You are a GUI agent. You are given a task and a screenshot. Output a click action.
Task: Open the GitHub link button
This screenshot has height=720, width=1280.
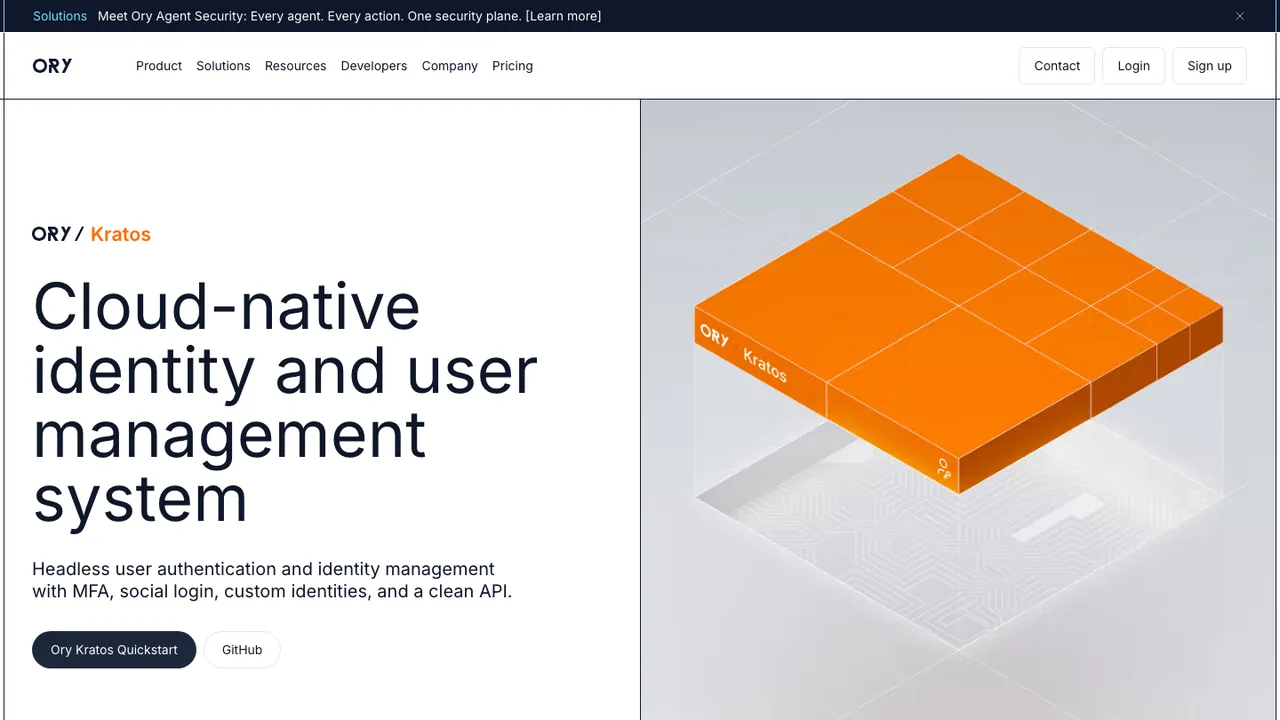pyautogui.click(x=242, y=650)
